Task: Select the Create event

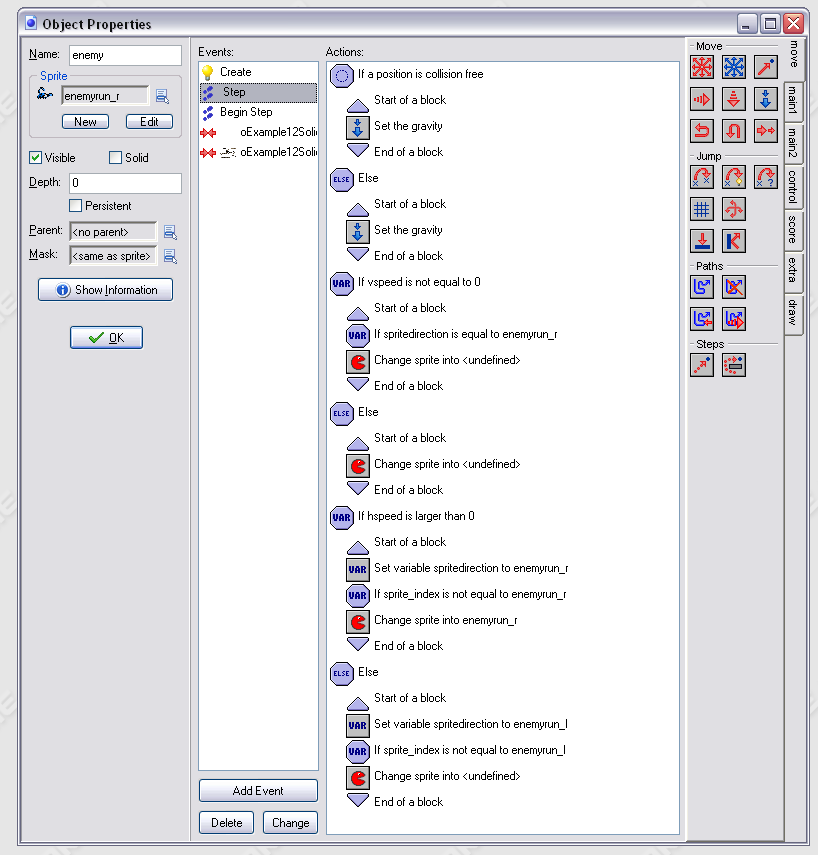Action: [258, 72]
